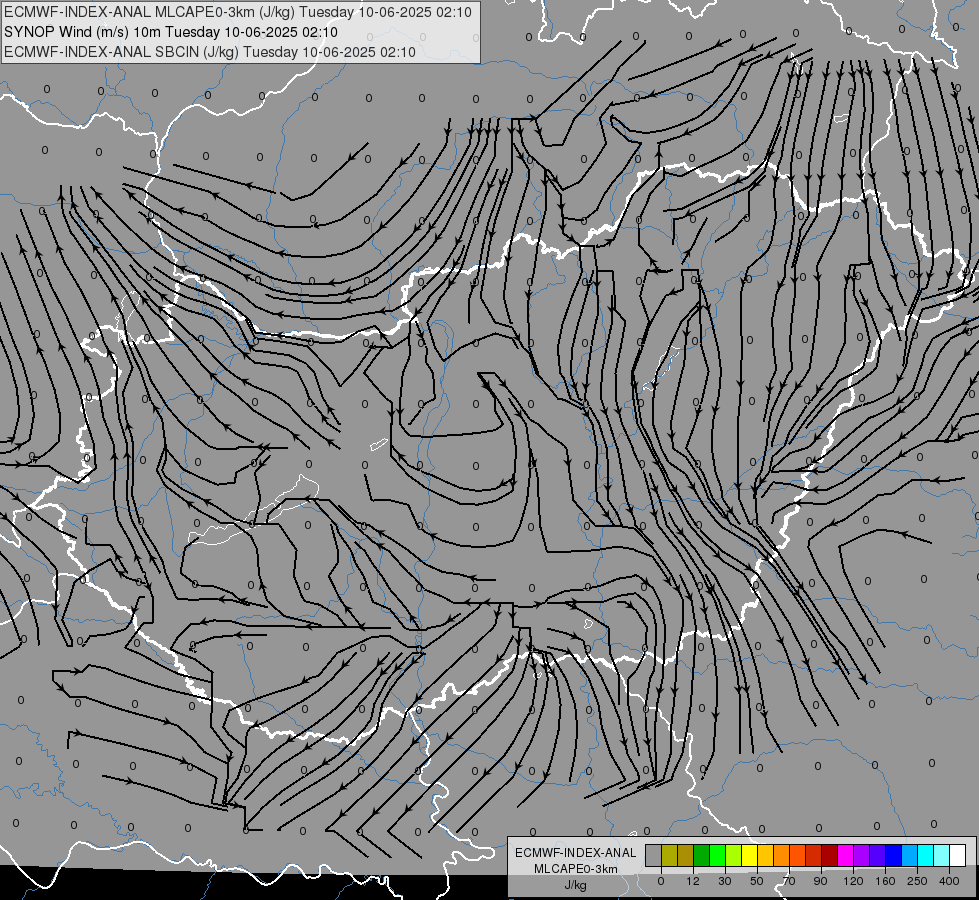
Task: Click the J/kg unit label in legend
Action: click(576, 885)
